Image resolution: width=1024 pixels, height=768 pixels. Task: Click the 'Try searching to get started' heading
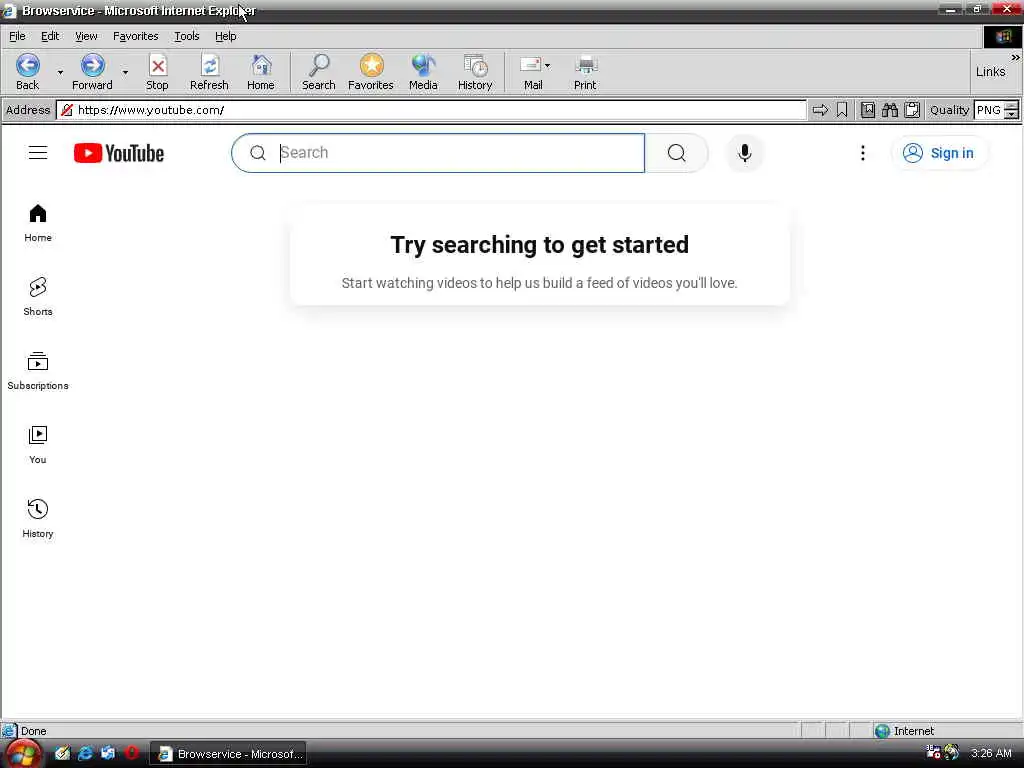(539, 245)
